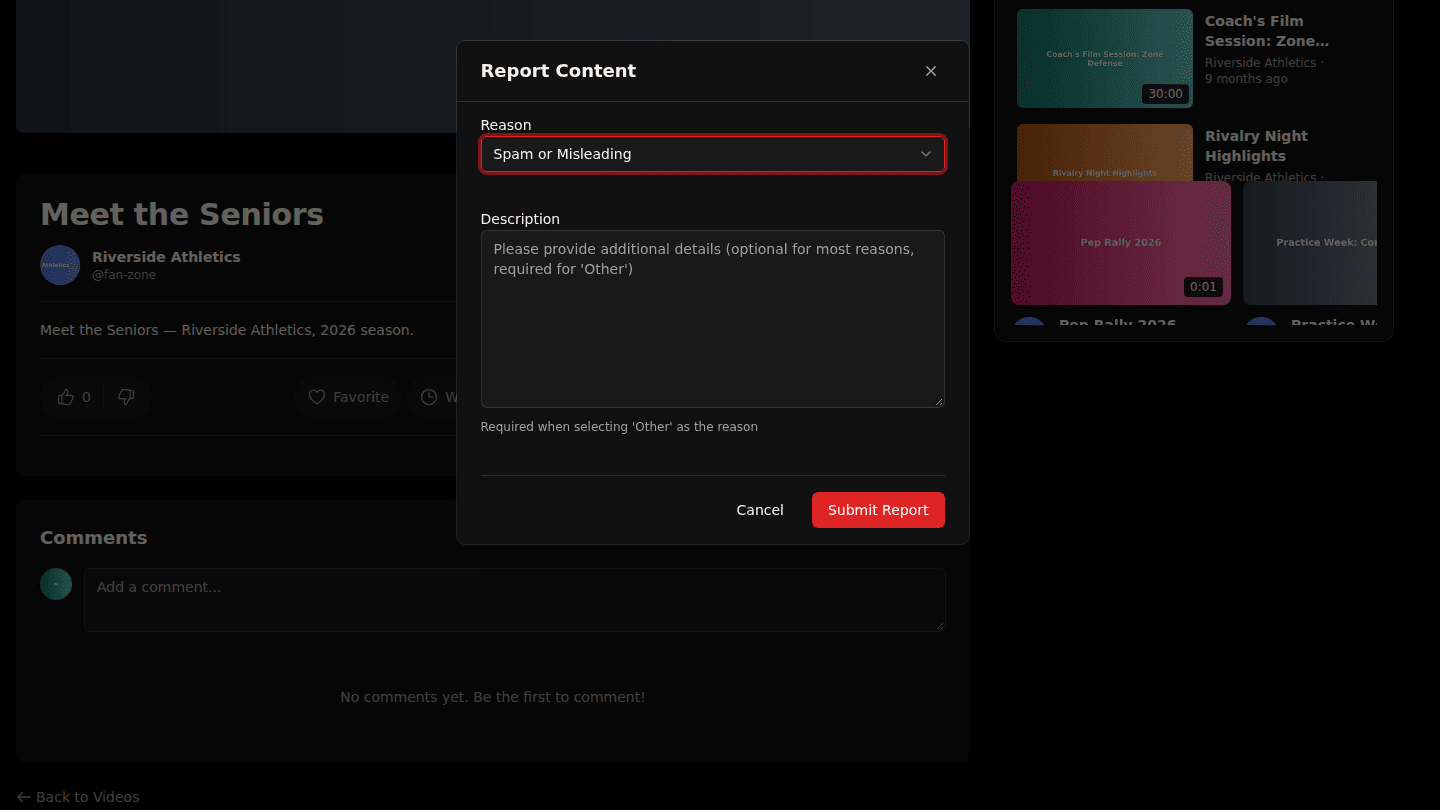Click the 30:00 duration badge
This screenshot has height=810, width=1440.
point(1165,94)
